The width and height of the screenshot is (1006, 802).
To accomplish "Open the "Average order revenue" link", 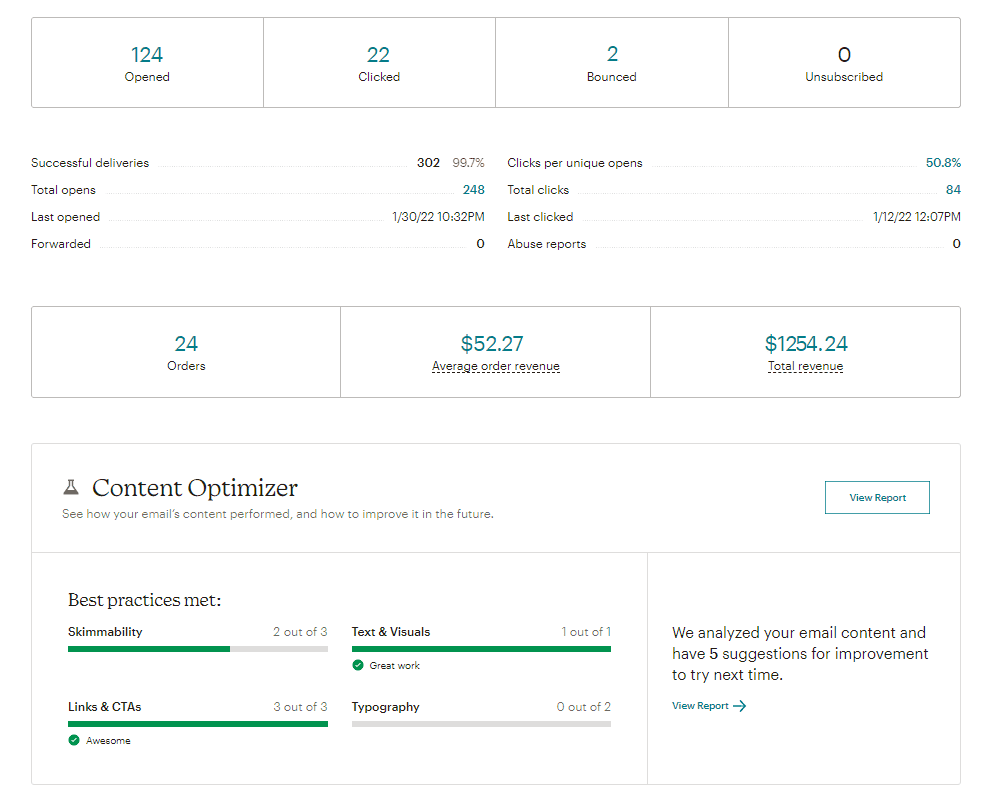I will click(x=495, y=366).
